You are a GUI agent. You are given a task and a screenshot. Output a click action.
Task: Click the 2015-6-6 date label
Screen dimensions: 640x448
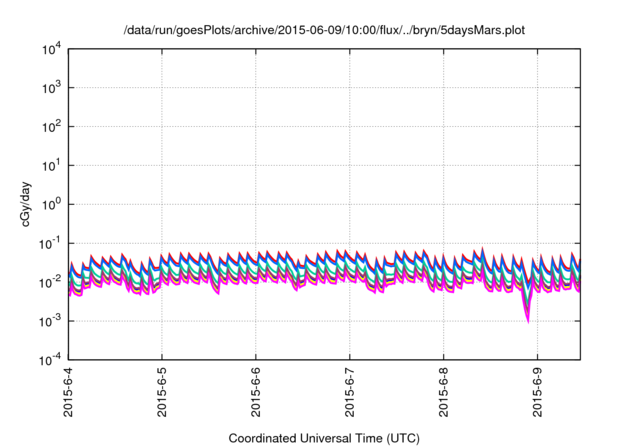coord(256,392)
